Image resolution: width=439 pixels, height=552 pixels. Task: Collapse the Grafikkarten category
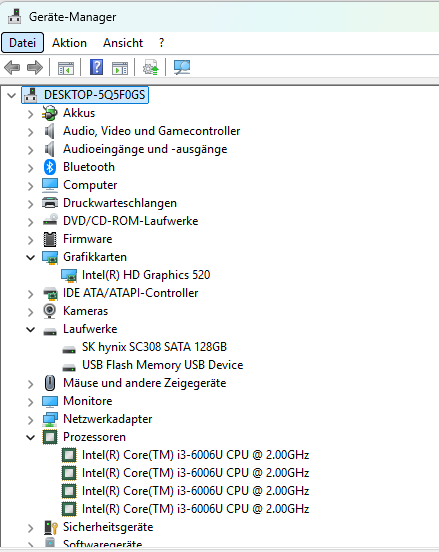pyautogui.click(x=31, y=257)
